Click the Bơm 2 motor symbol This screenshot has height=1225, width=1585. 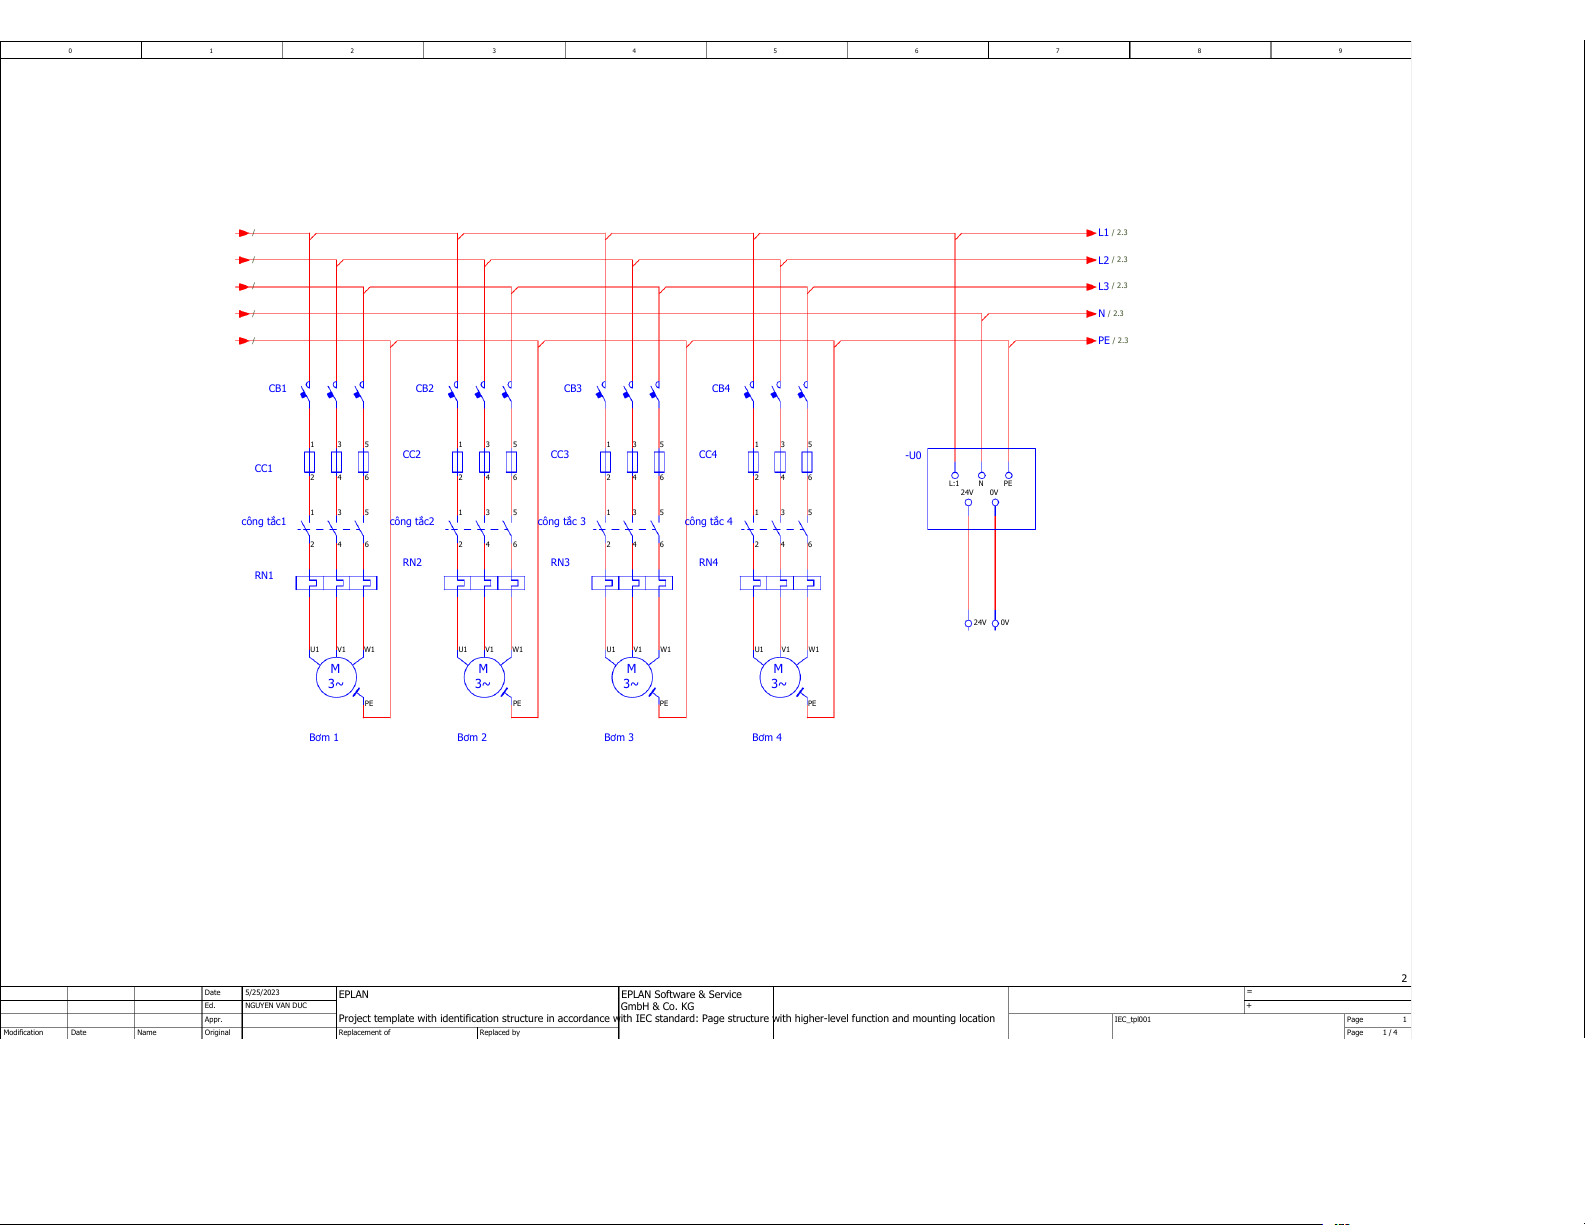[483, 677]
